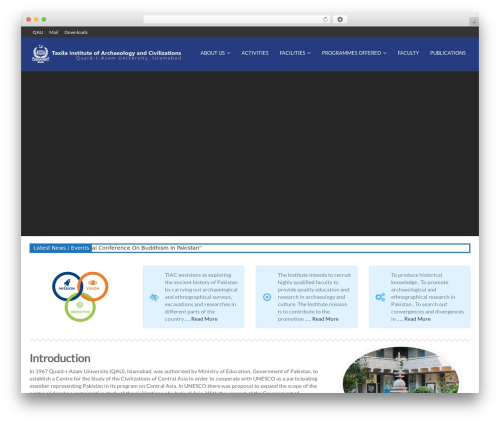Click the Quaid-i-Azam University, Islamabad subtitle
Viewport: 500px width, 423px height.
(x=128, y=58)
